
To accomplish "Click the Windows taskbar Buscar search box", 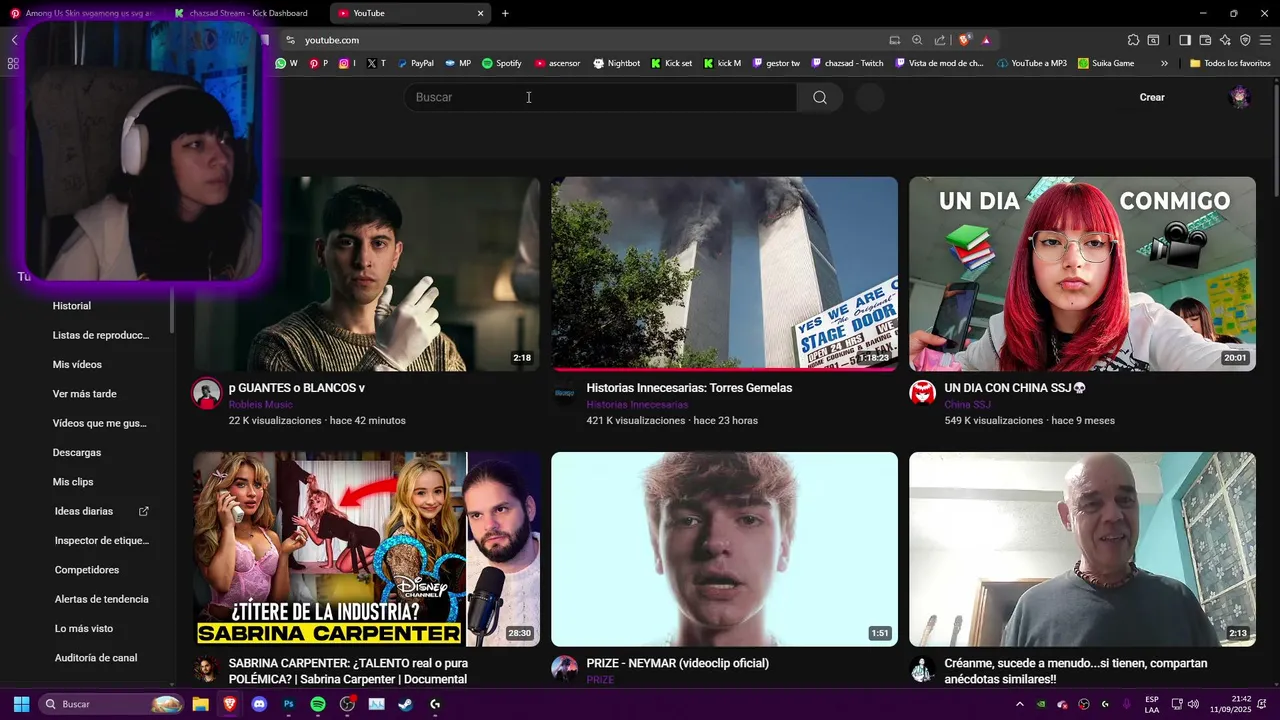I will coord(111,704).
